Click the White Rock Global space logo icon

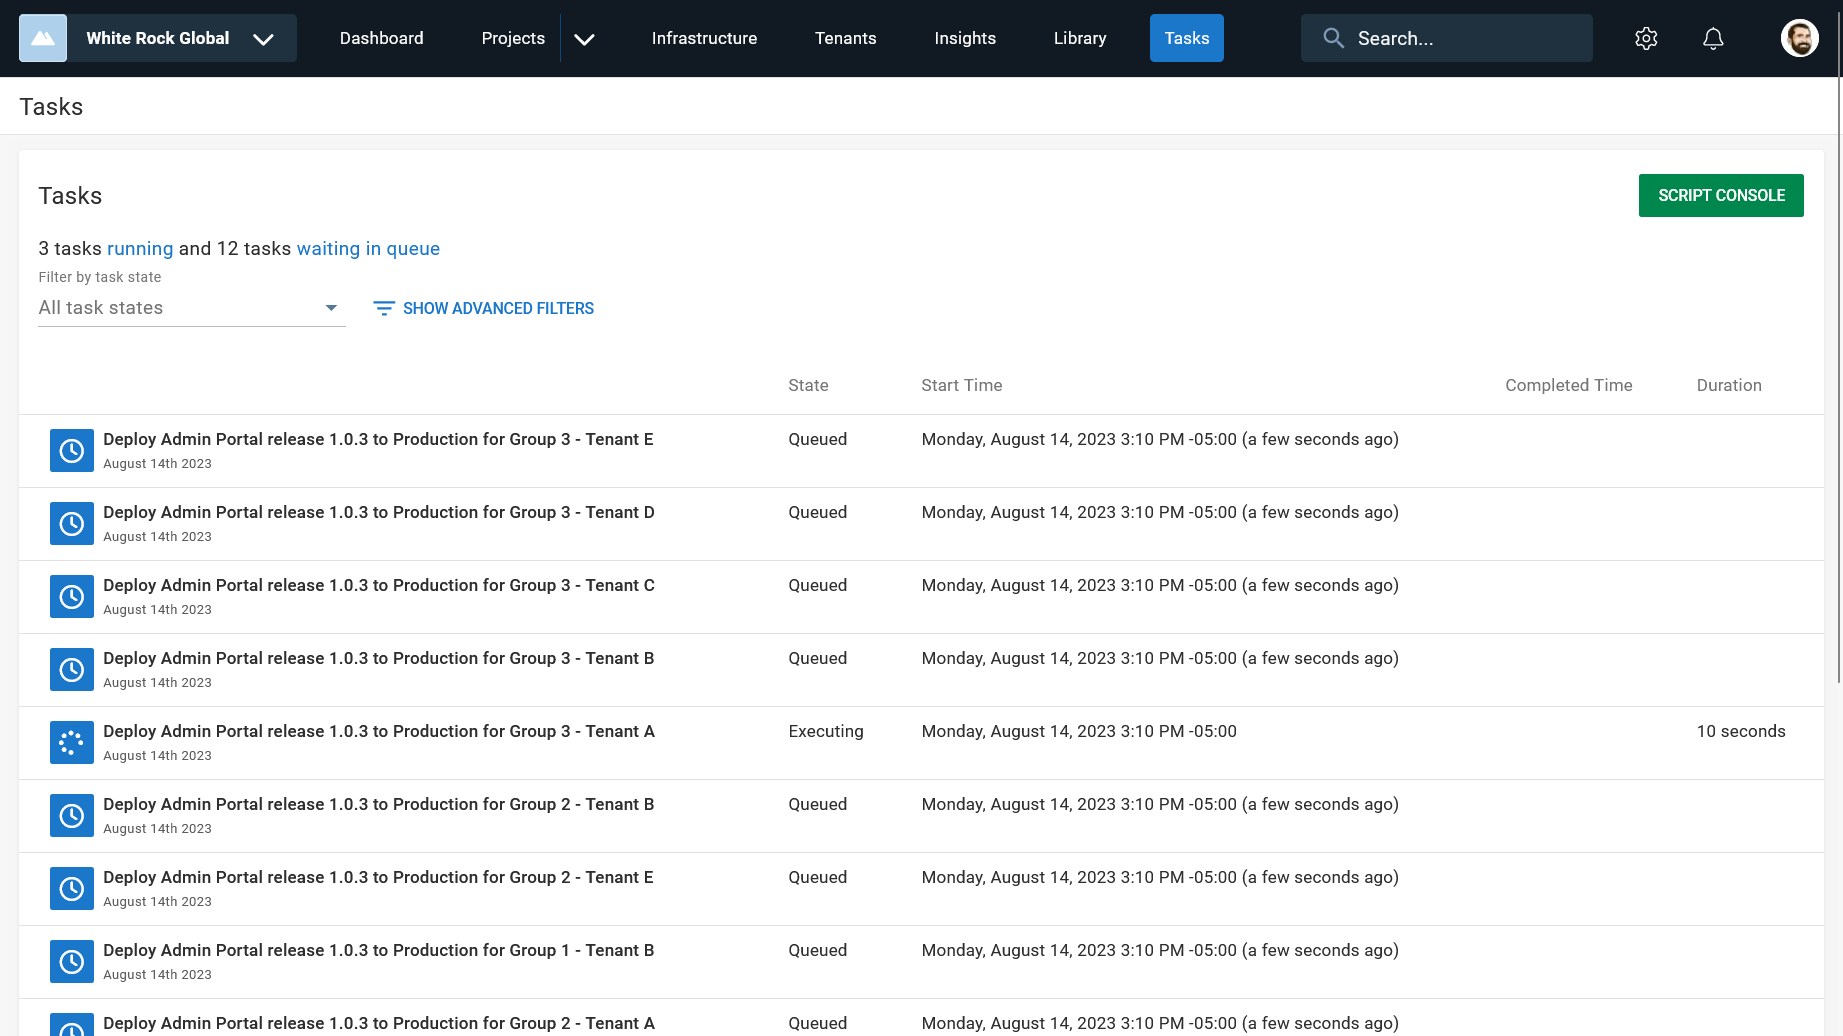tap(43, 38)
